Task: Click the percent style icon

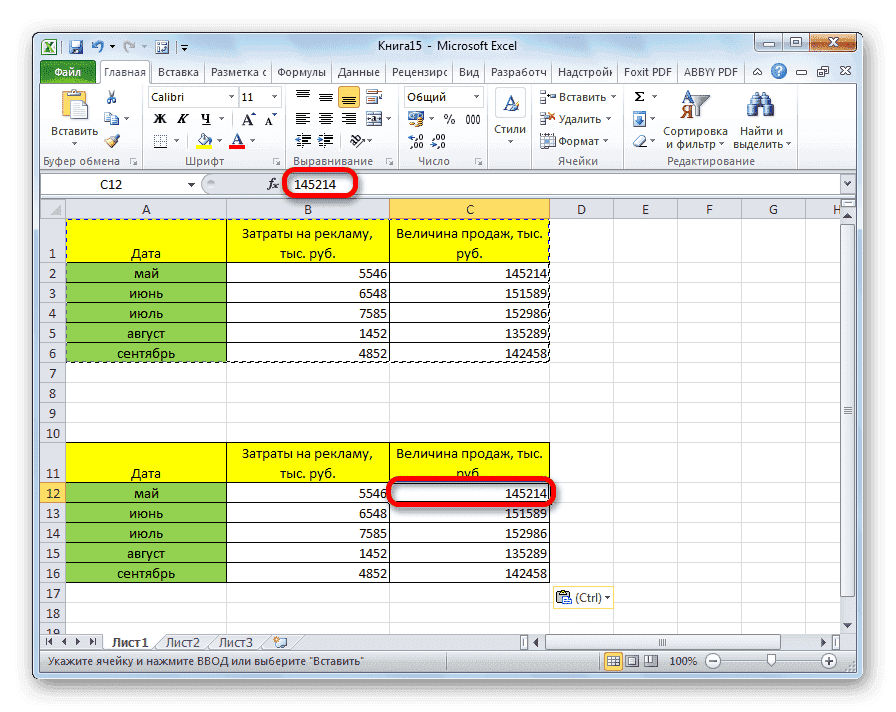Action: pos(449,119)
